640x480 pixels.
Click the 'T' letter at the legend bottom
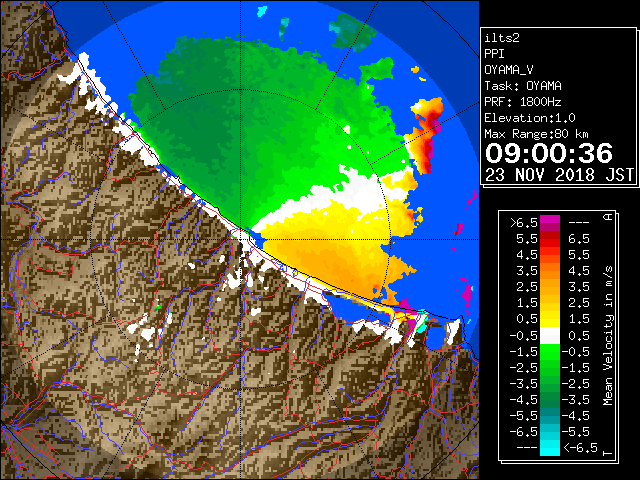click(x=608, y=453)
